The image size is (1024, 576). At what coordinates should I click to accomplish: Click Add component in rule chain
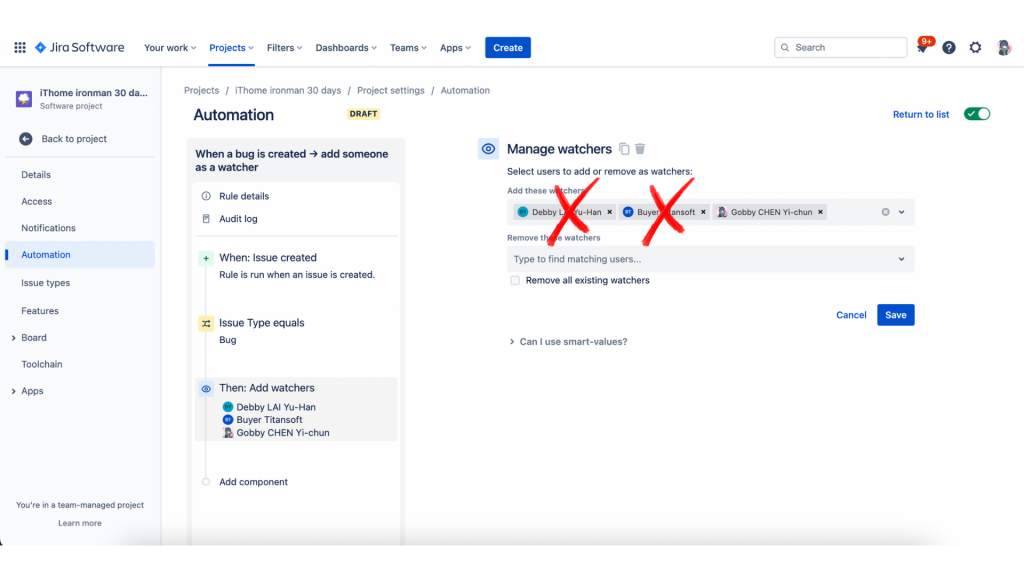pos(253,482)
